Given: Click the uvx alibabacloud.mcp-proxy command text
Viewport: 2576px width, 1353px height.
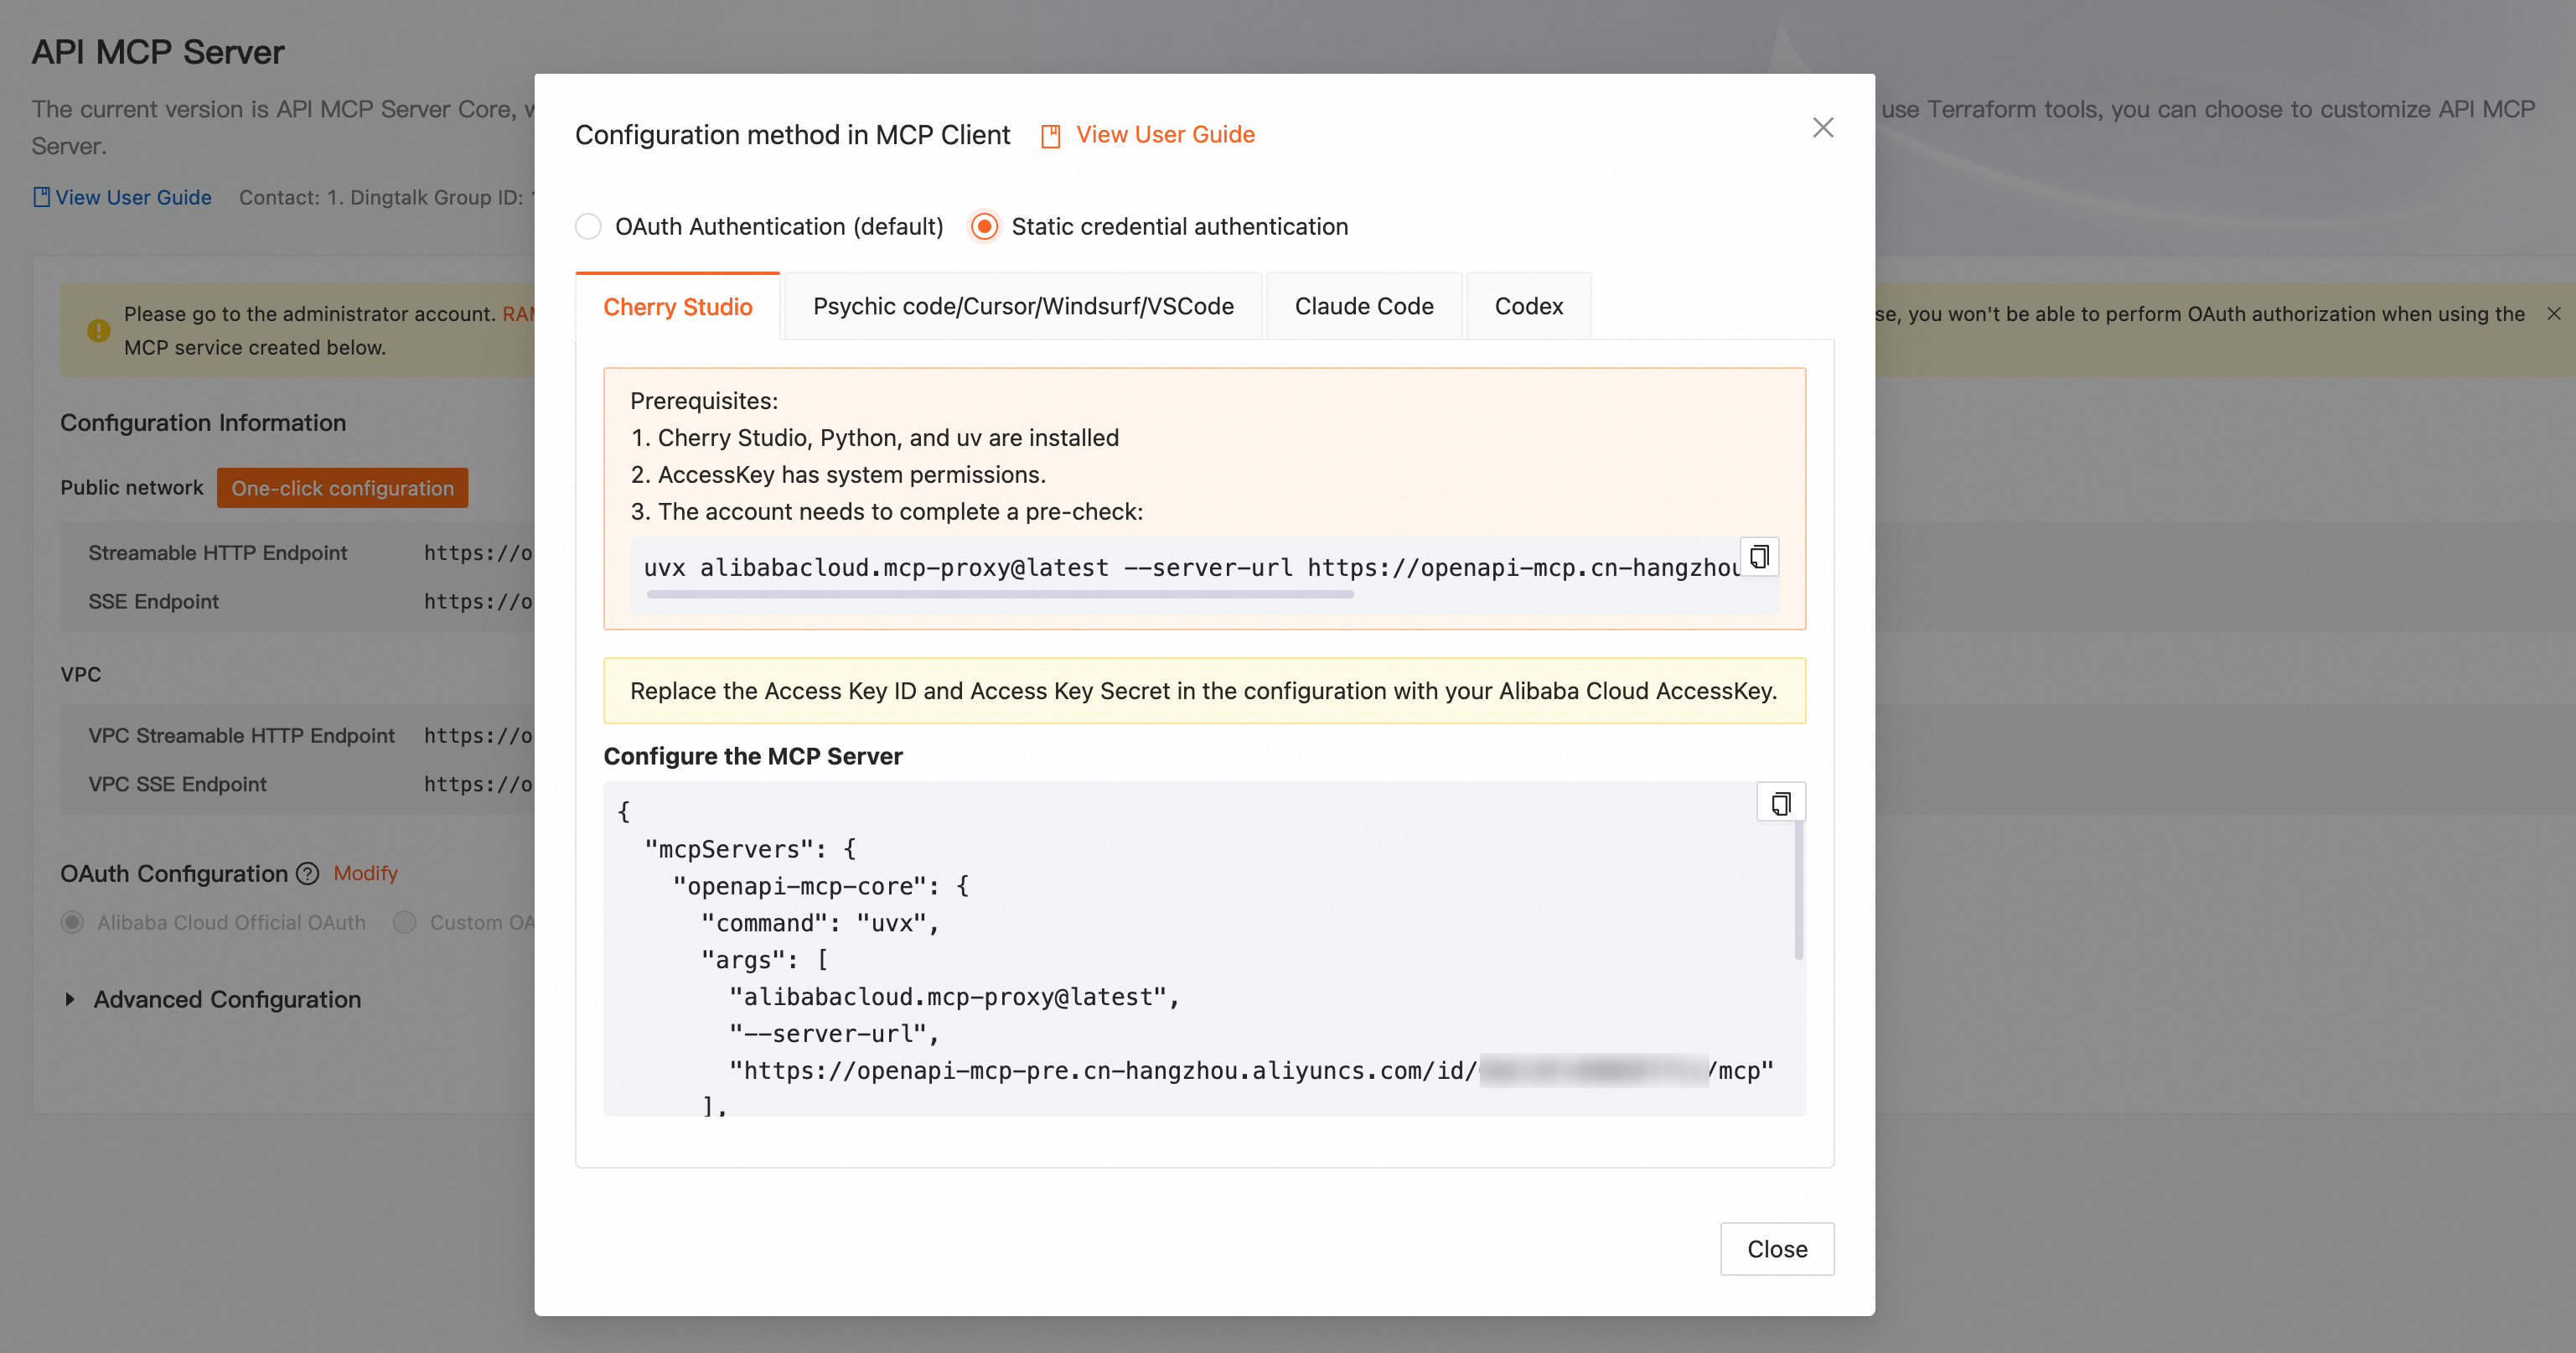Looking at the screenshot, I should click(1192, 568).
